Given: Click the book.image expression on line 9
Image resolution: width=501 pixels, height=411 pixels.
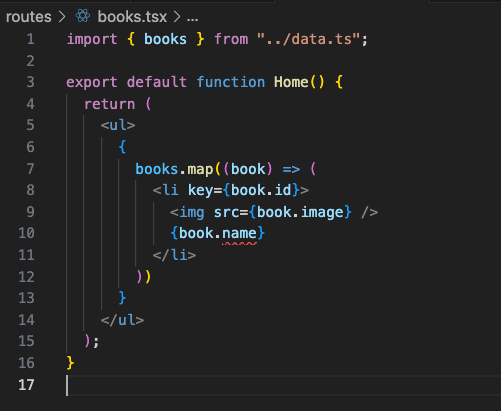Looking at the screenshot, I should (300, 213).
